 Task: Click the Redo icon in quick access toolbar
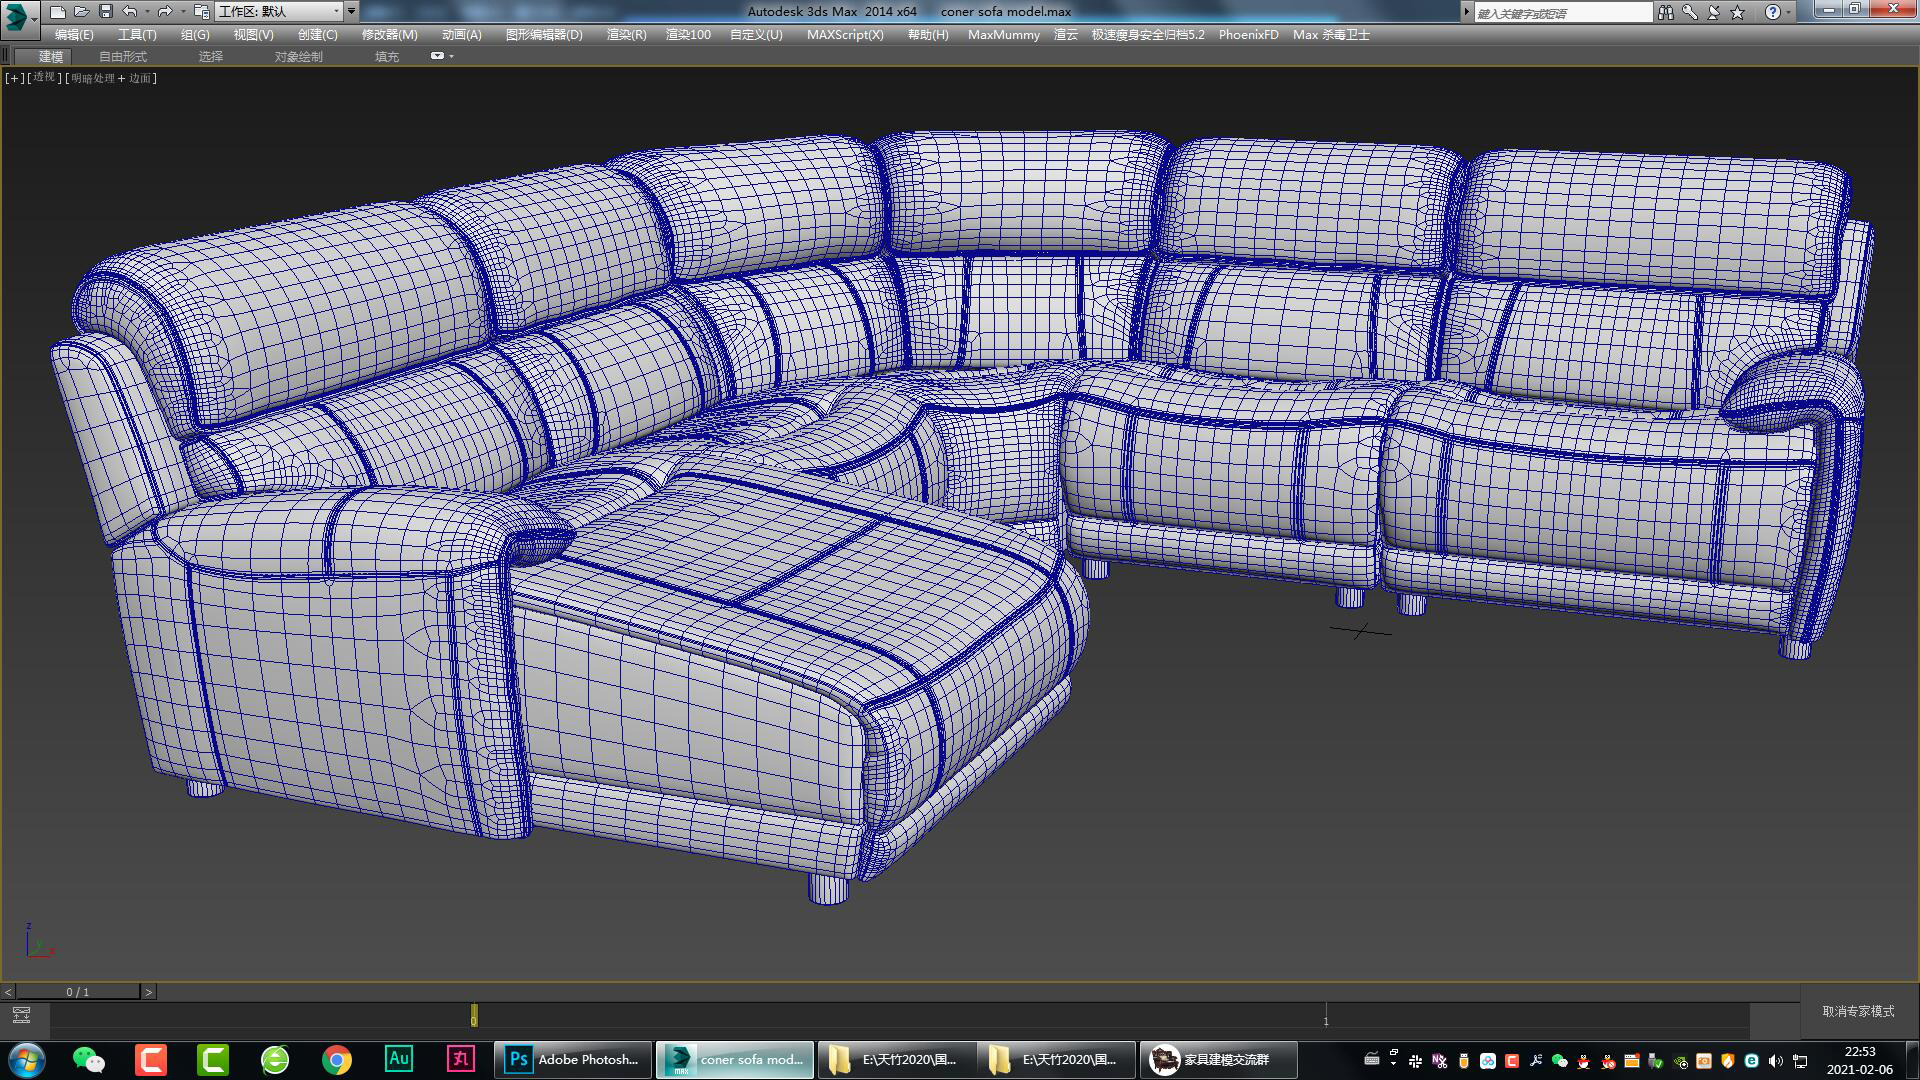164,12
